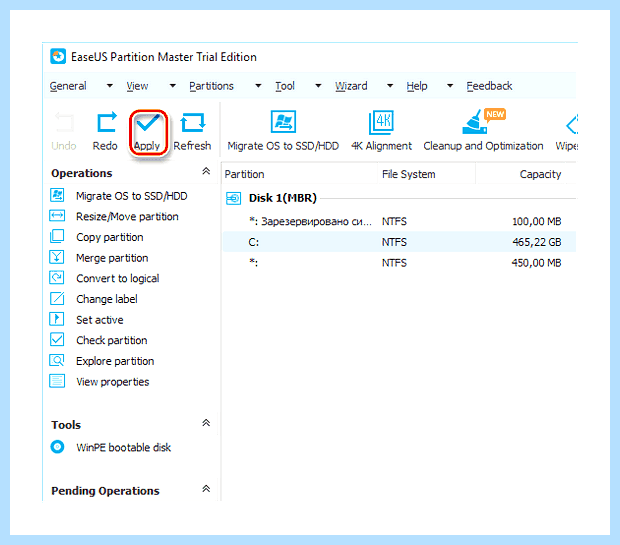Click the WinPE bootable disk icon
Screen dimensions: 620x545
point(57,447)
